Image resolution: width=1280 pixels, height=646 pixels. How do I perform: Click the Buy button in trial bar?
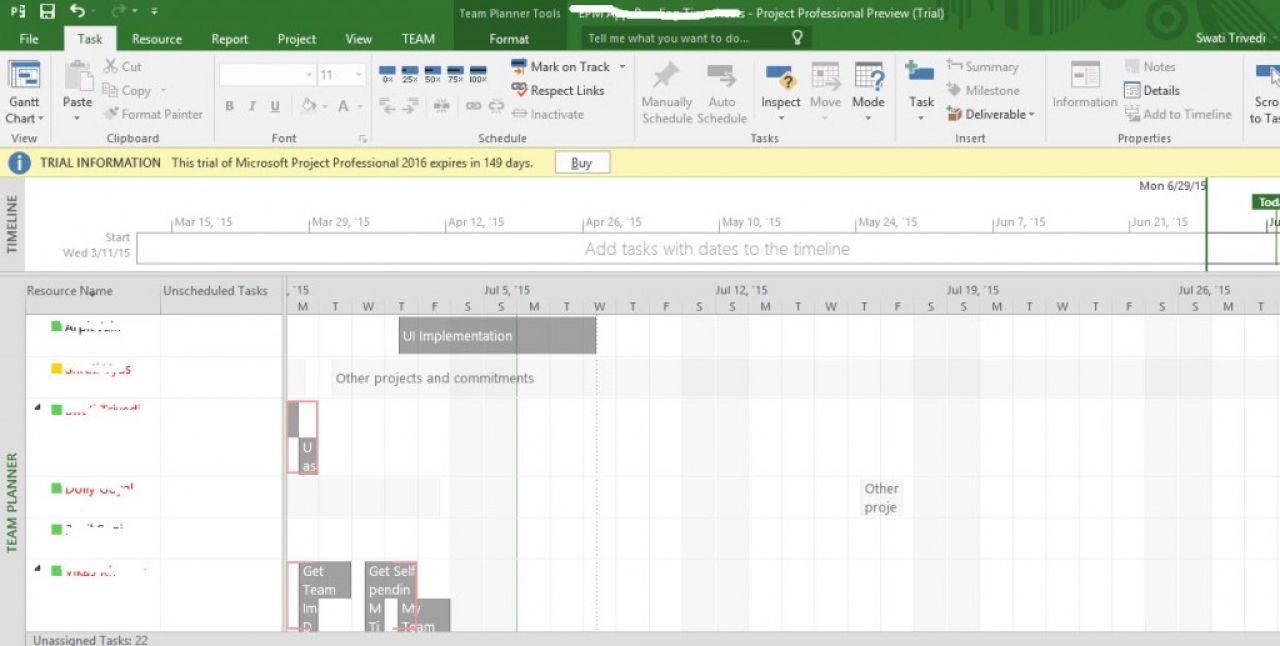tap(582, 163)
